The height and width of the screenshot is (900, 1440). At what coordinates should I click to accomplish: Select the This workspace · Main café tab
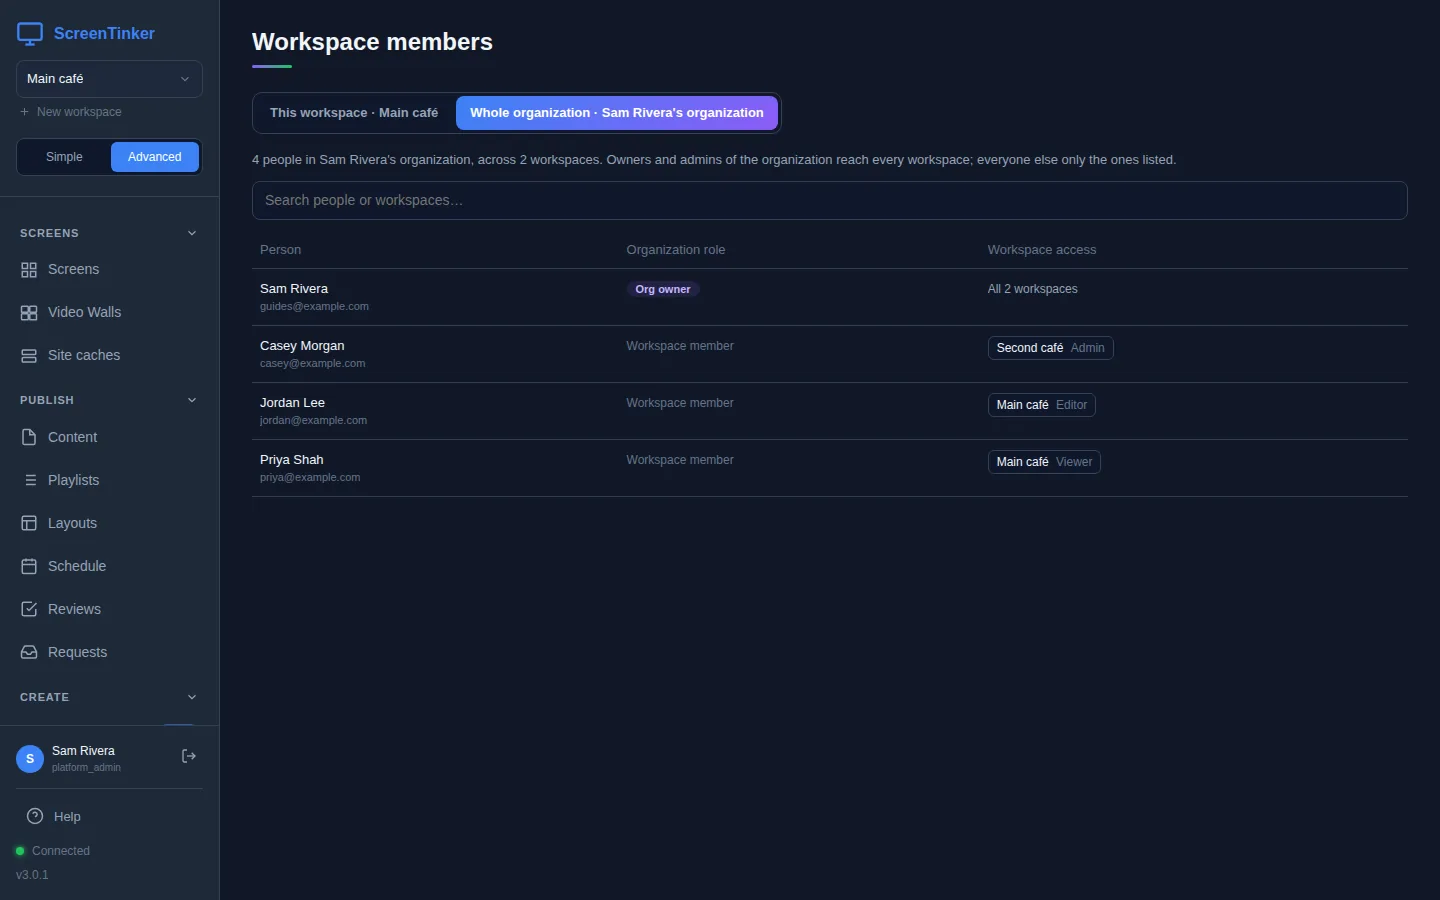pyautogui.click(x=354, y=113)
